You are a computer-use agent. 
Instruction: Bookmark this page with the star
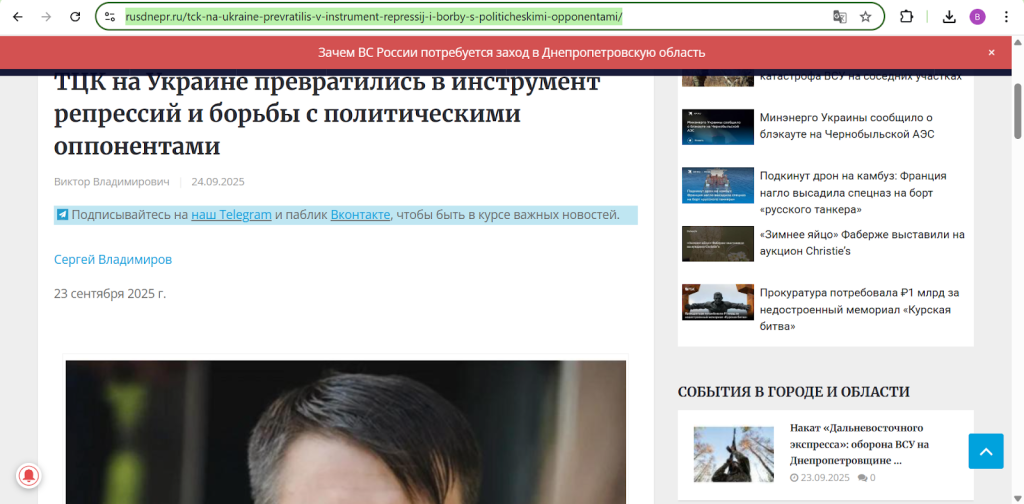[866, 17]
